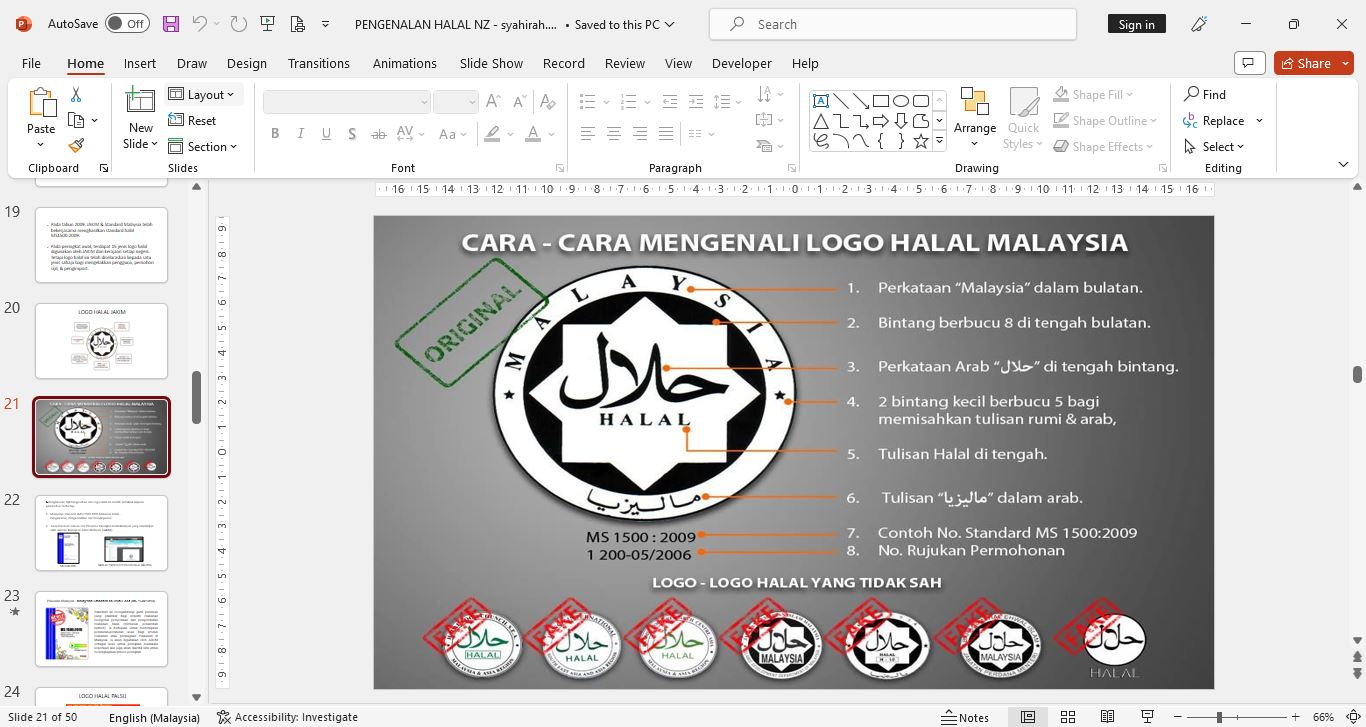
Task: Start Slide Show from status bar icon
Action: pos(1147,717)
